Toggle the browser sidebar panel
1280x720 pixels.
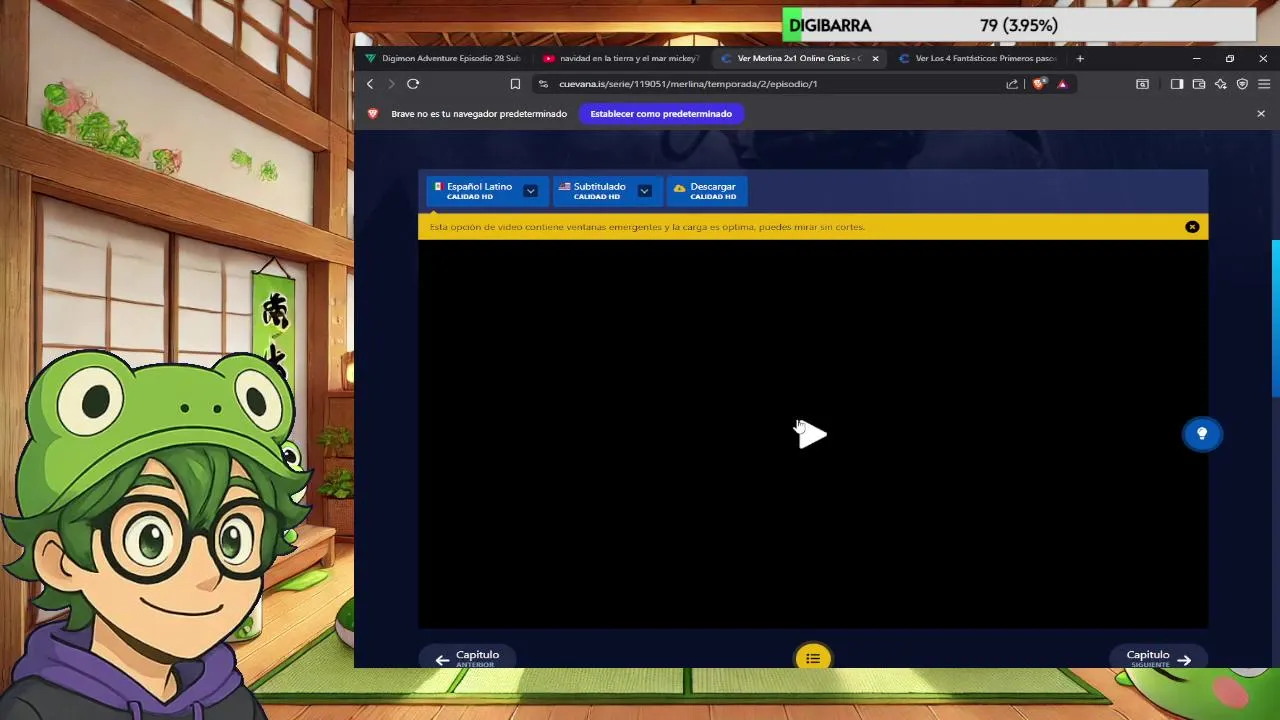pos(1177,84)
